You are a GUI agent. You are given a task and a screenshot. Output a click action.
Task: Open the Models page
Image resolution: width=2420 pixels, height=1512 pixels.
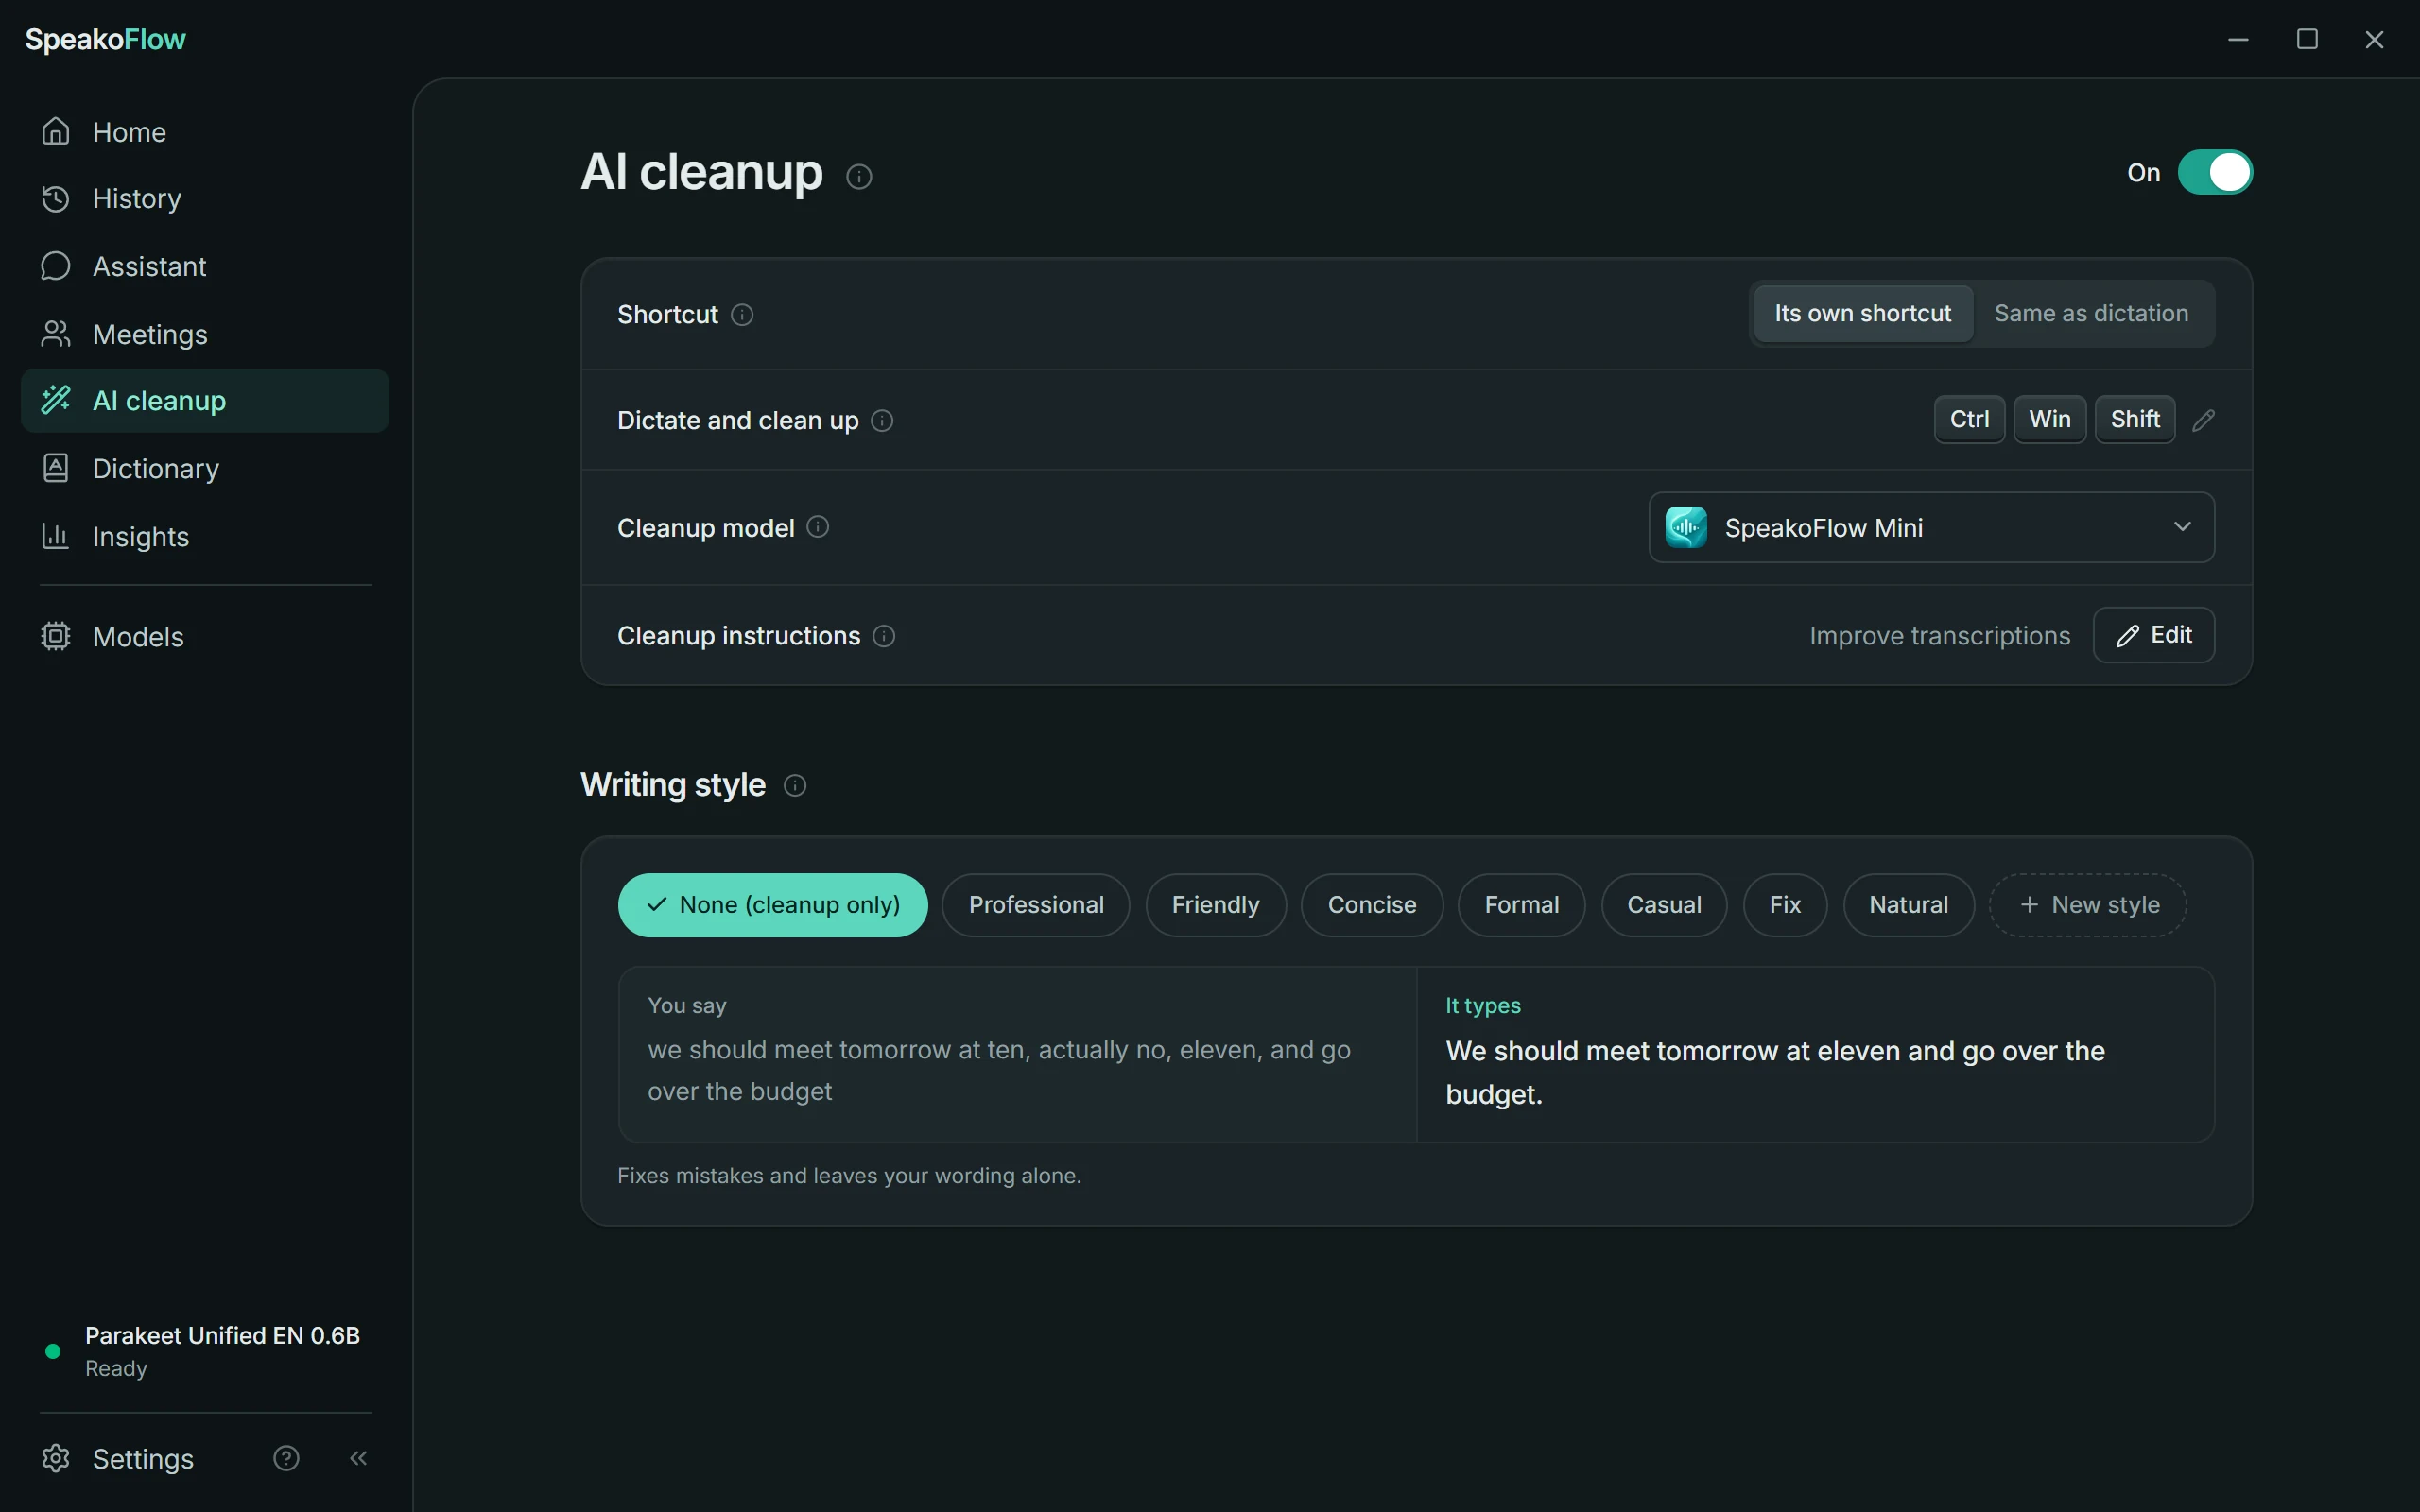point(204,637)
